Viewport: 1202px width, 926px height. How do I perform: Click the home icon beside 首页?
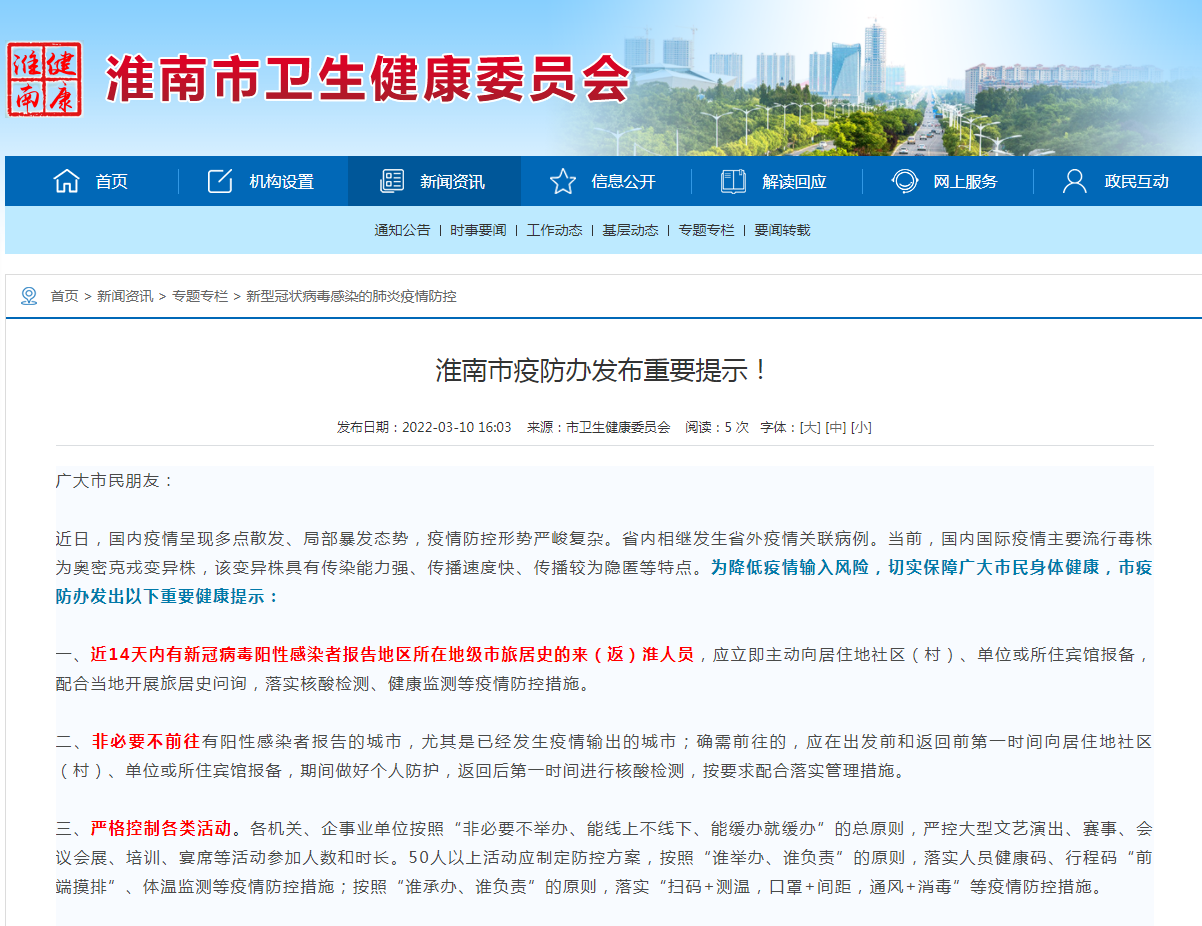67,181
